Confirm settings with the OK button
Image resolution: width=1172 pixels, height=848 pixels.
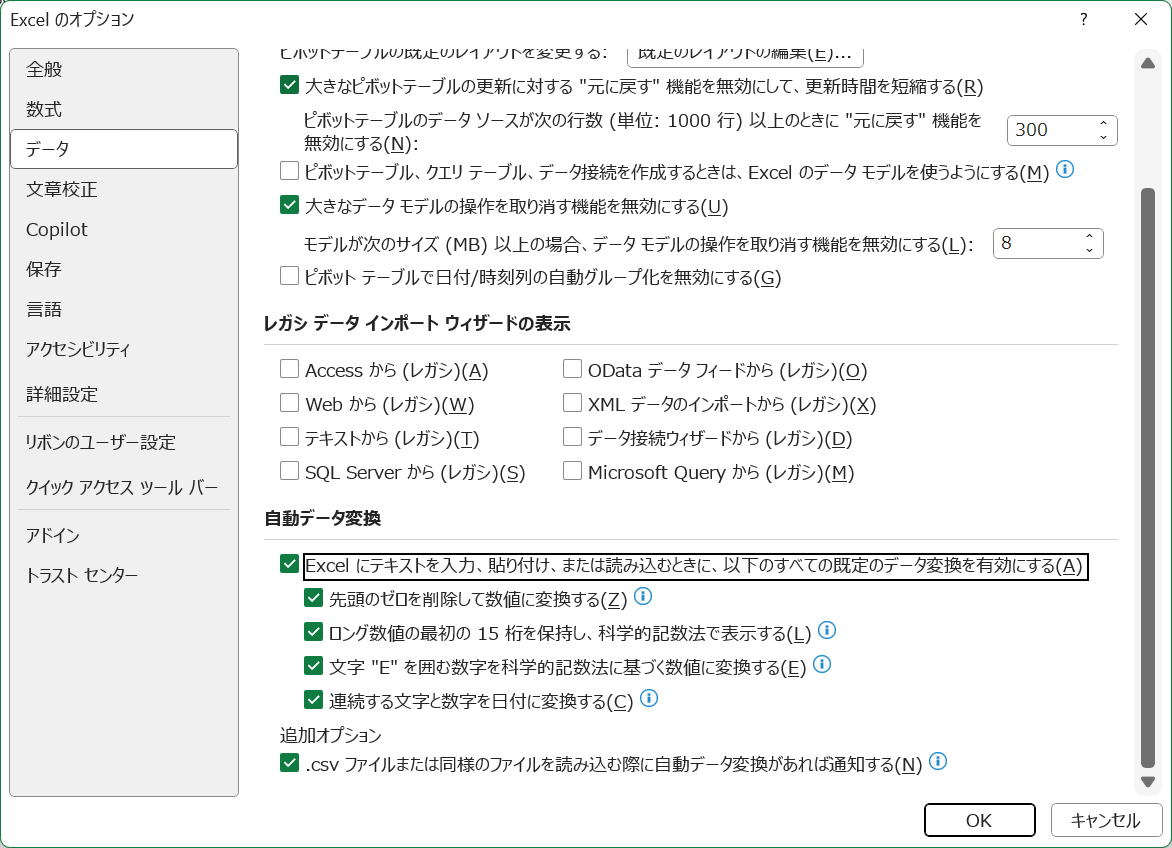click(979, 819)
